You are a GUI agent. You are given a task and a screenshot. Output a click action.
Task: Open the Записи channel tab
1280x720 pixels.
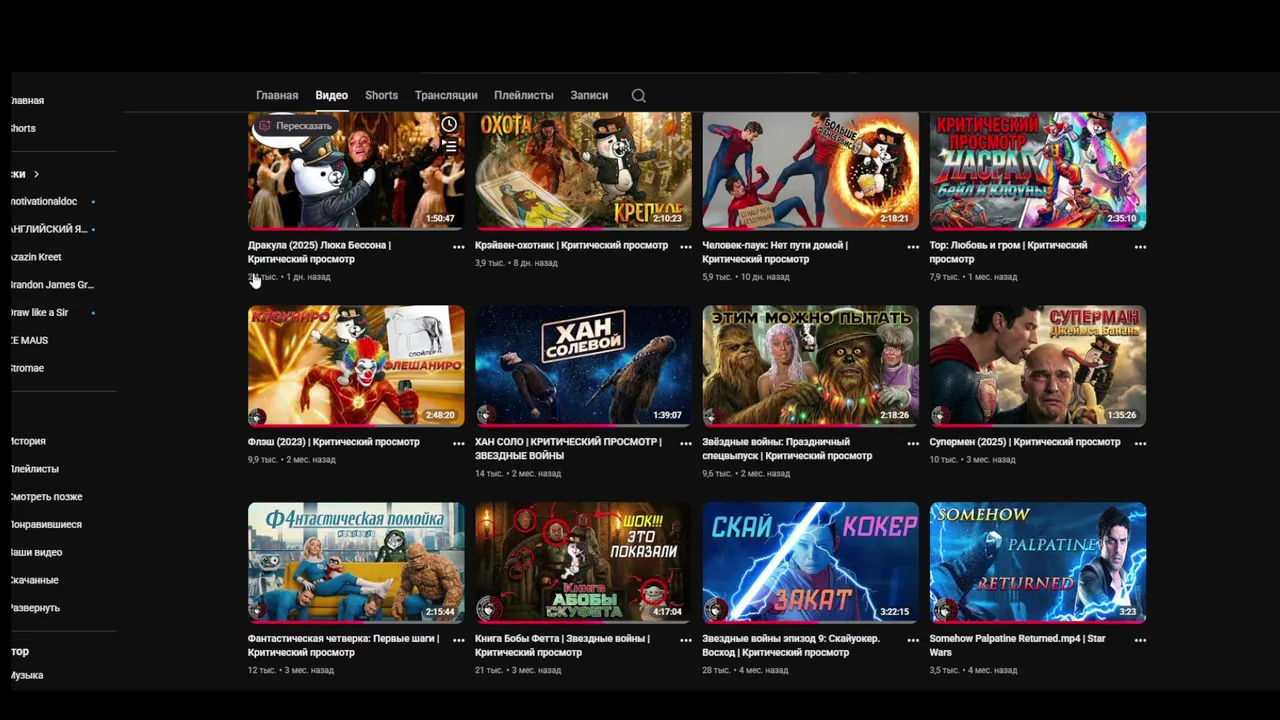pyautogui.click(x=589, y=96)
